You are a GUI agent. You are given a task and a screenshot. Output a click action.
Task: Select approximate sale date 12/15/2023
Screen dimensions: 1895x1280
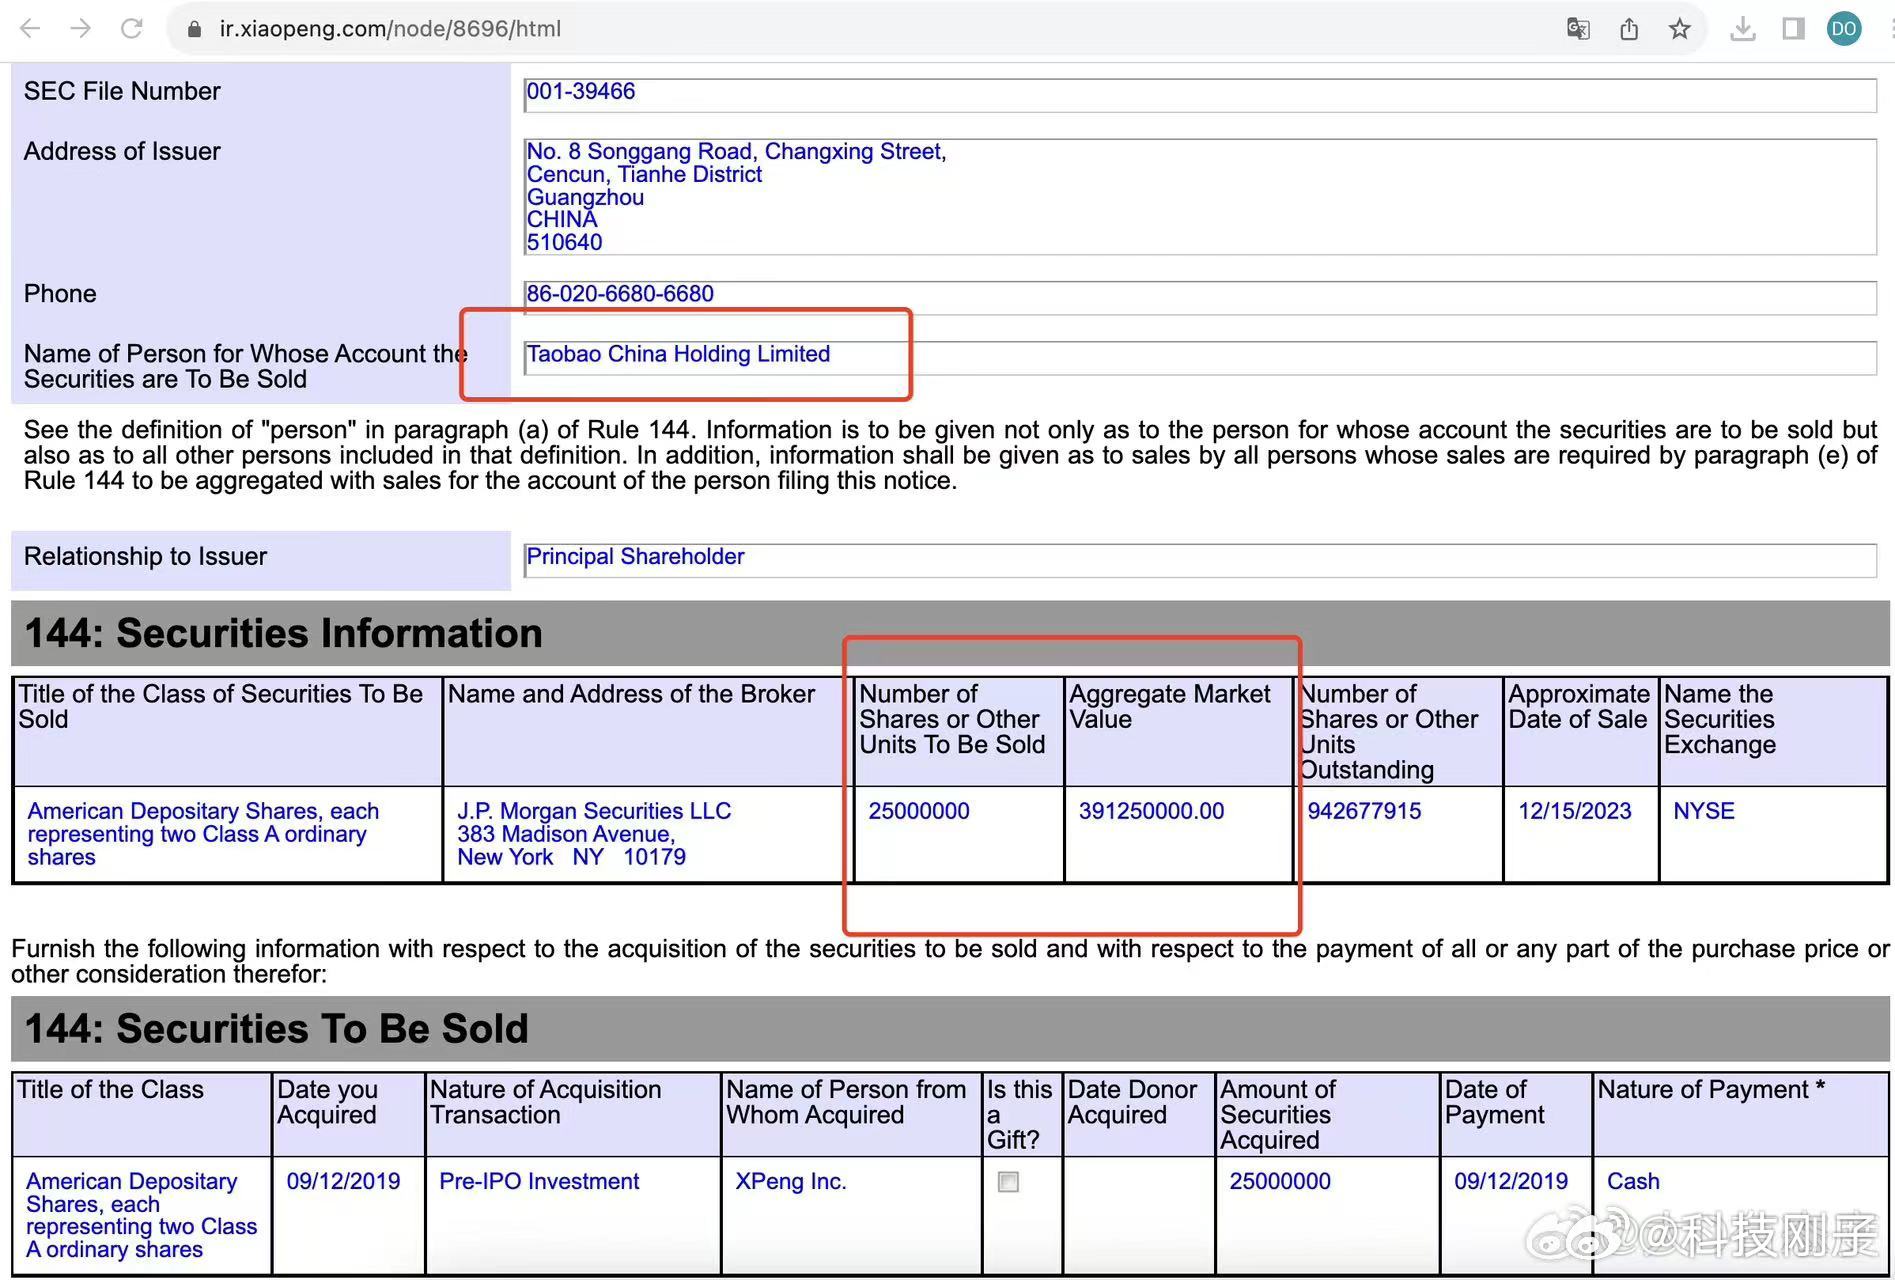1574,811
